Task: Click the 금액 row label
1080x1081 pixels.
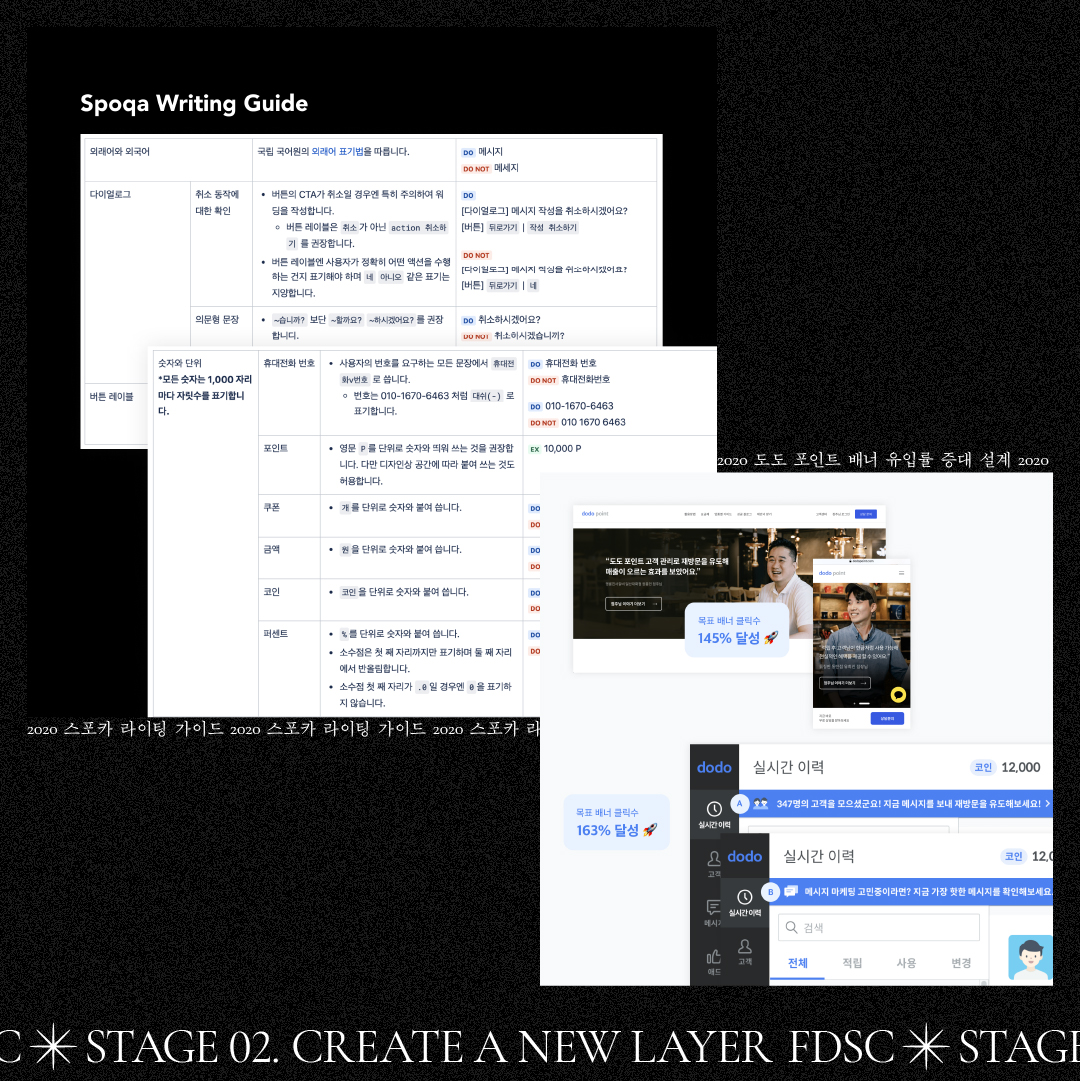Action: click(x=272, y=549)
